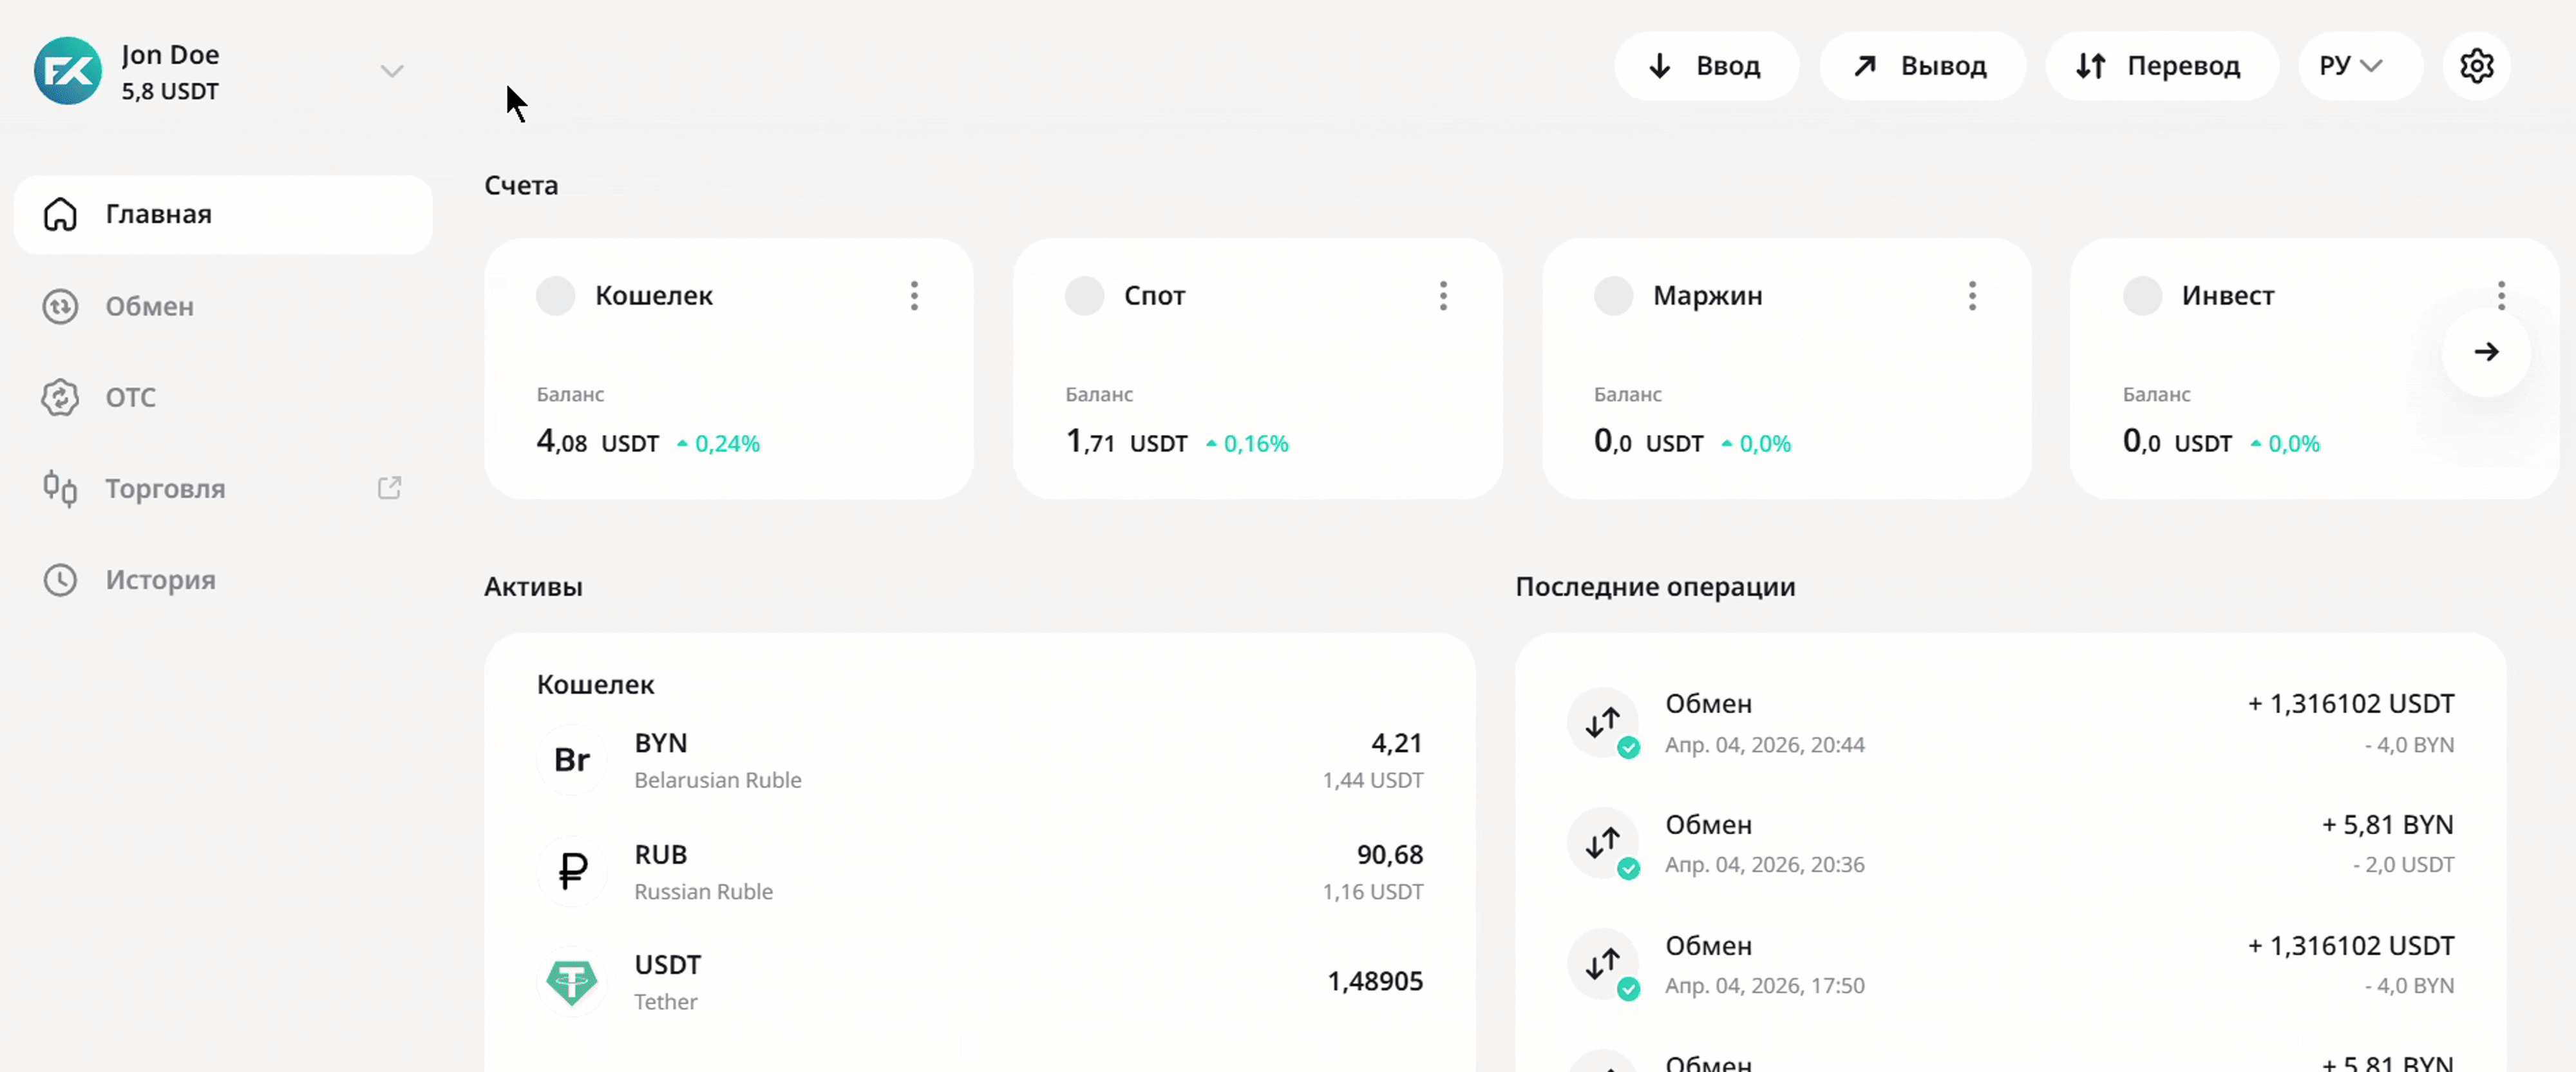Select Главная in sidebar menu
The image size is (2576, 1072).
coord(158,214)
